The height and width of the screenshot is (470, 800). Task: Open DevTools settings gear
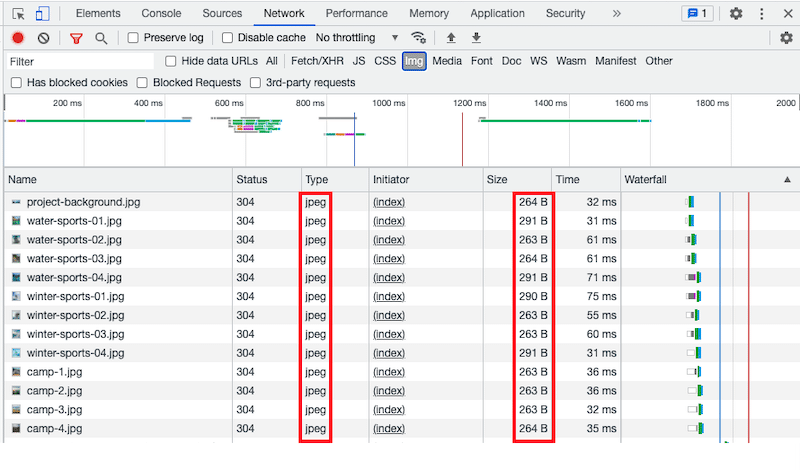(736, 14)
